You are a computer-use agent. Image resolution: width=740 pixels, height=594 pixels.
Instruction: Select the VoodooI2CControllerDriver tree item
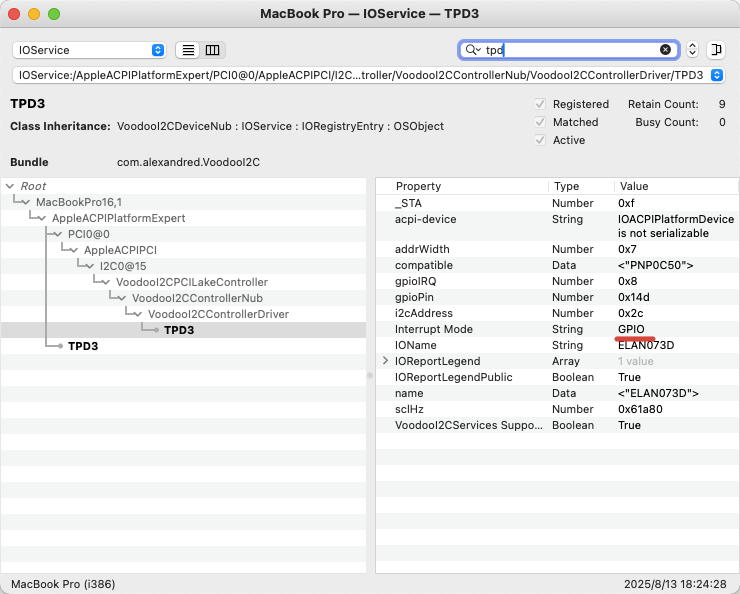pos(218,314)
